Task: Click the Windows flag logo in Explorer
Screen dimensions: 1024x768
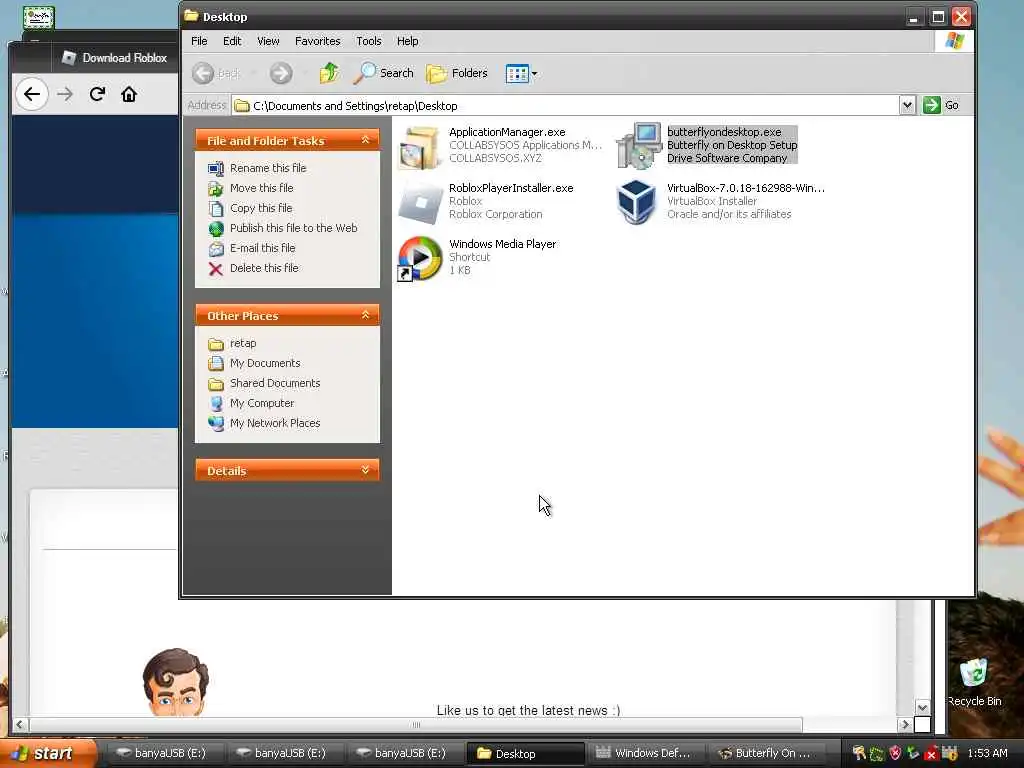Action: [x=954, y=40]
